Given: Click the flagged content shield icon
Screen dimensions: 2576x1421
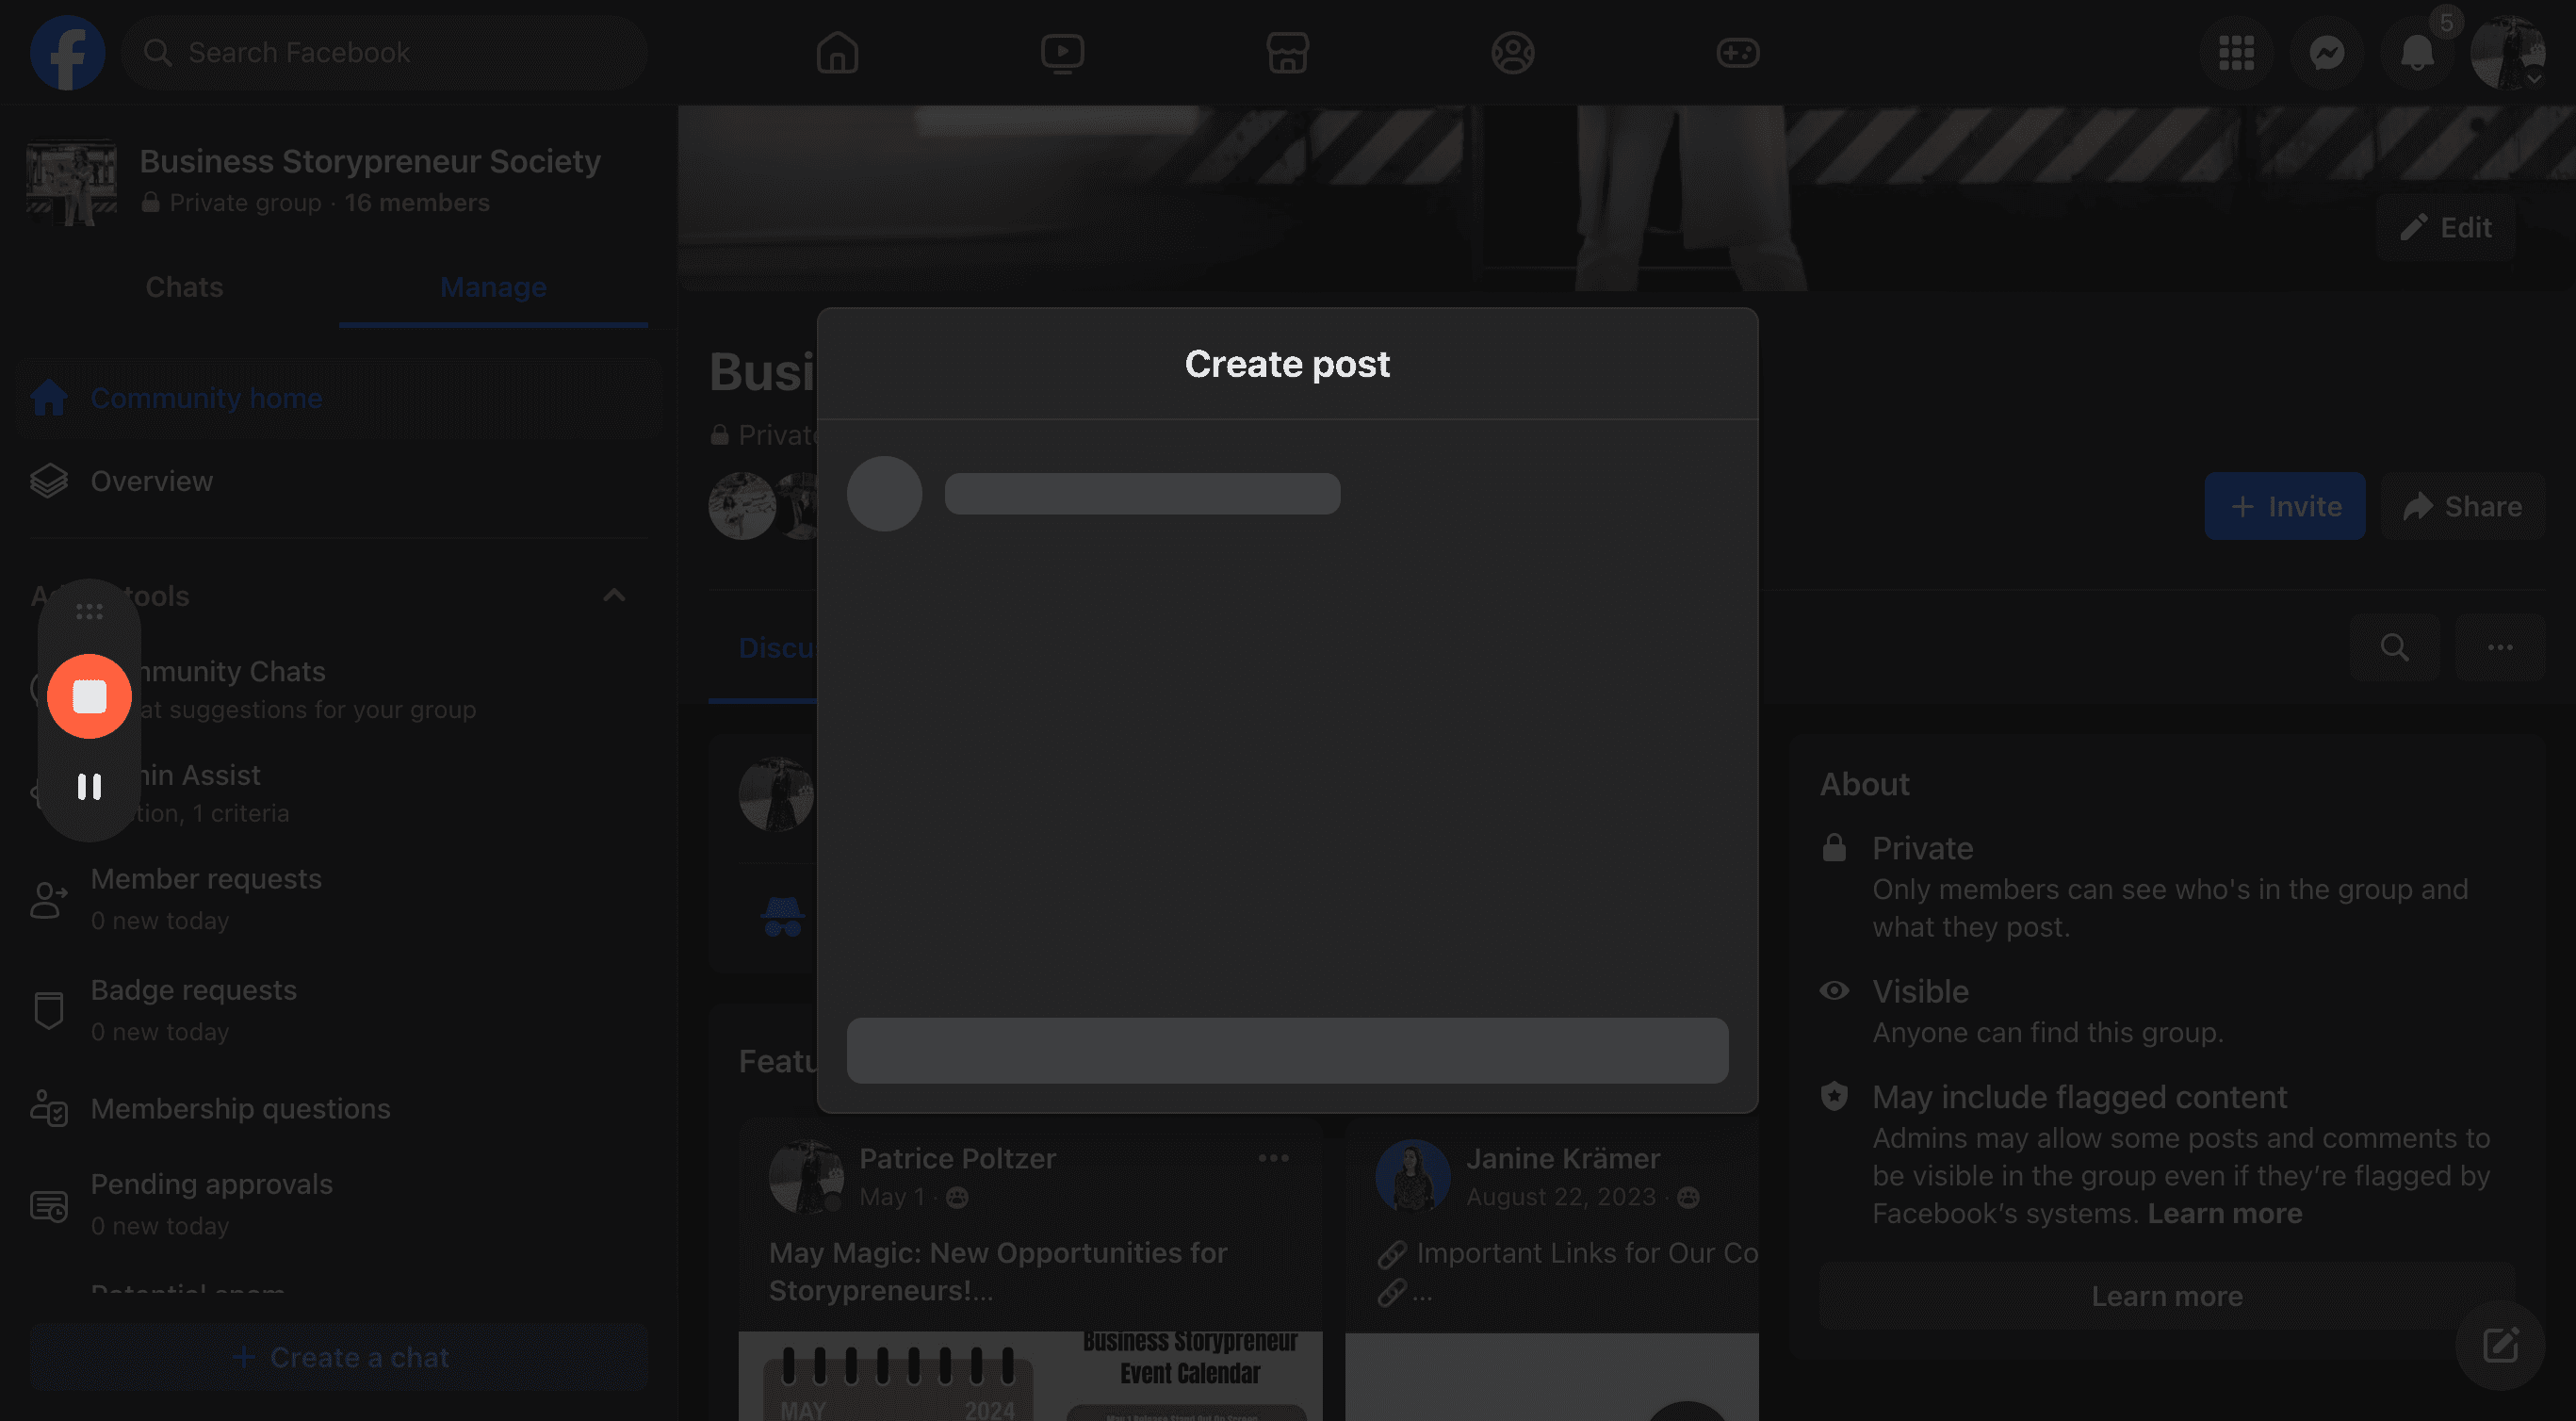Looking at the screenshot, I should [x=1834, y=1097].
